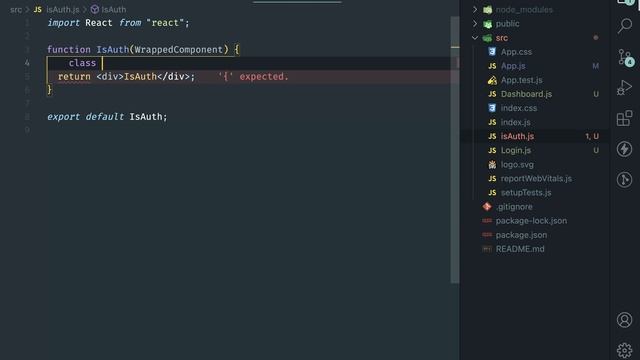Open the Manage settings gear icon
This screenshot has height=360, width=640.
(x=624, y=350)
